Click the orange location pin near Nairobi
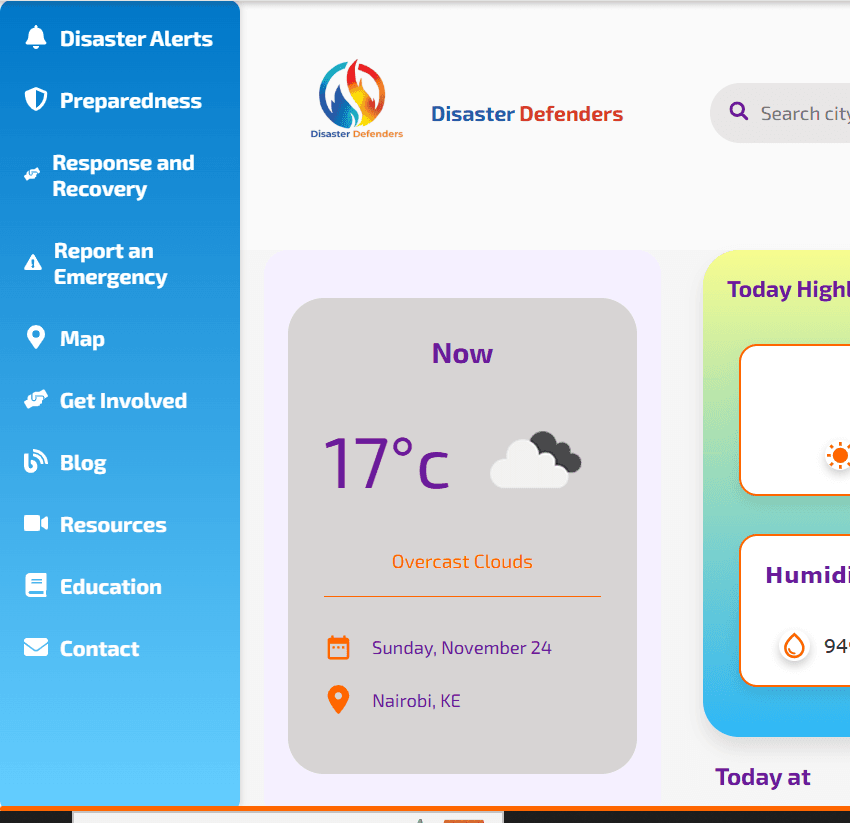Screen dimensions: 850x823 pos(338,699)
